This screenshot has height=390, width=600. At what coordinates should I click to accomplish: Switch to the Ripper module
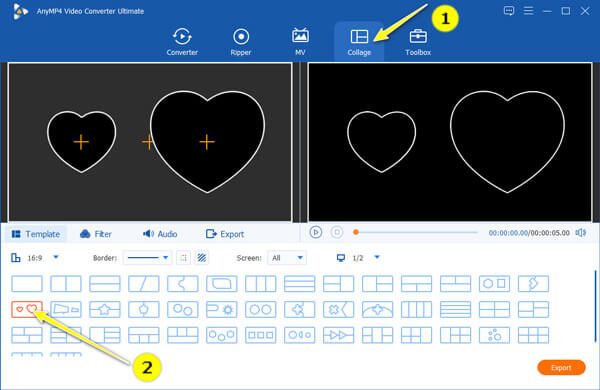point(241,42)
